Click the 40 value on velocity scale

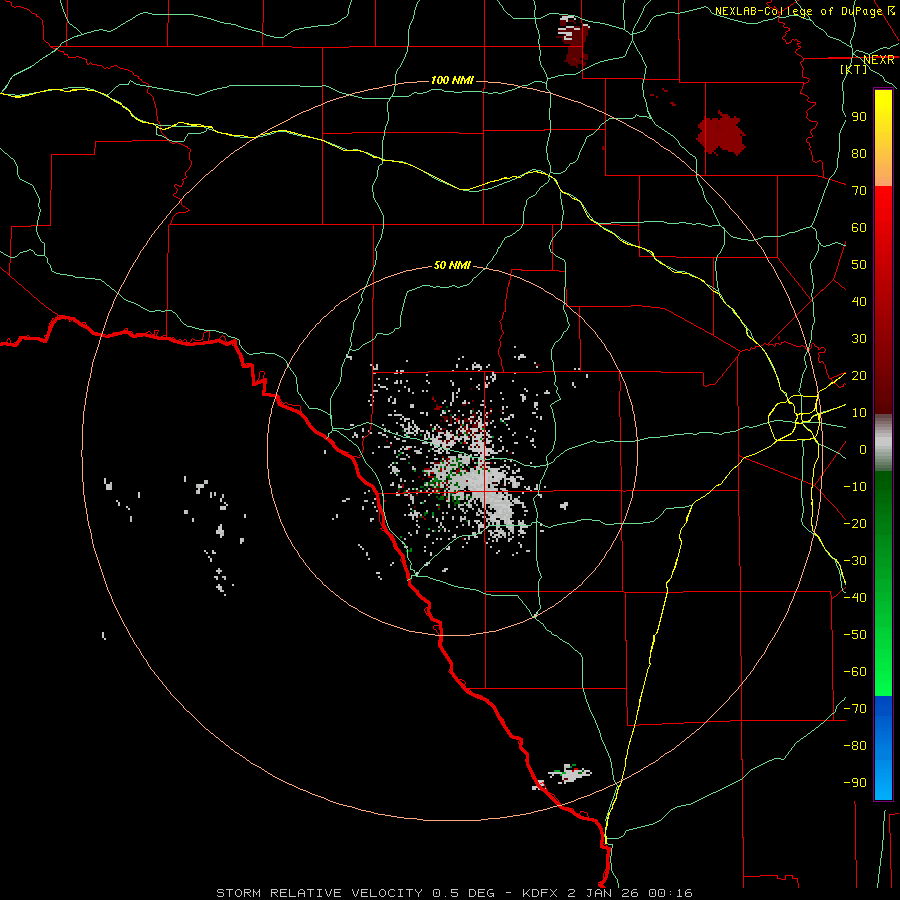pos(859,302)
